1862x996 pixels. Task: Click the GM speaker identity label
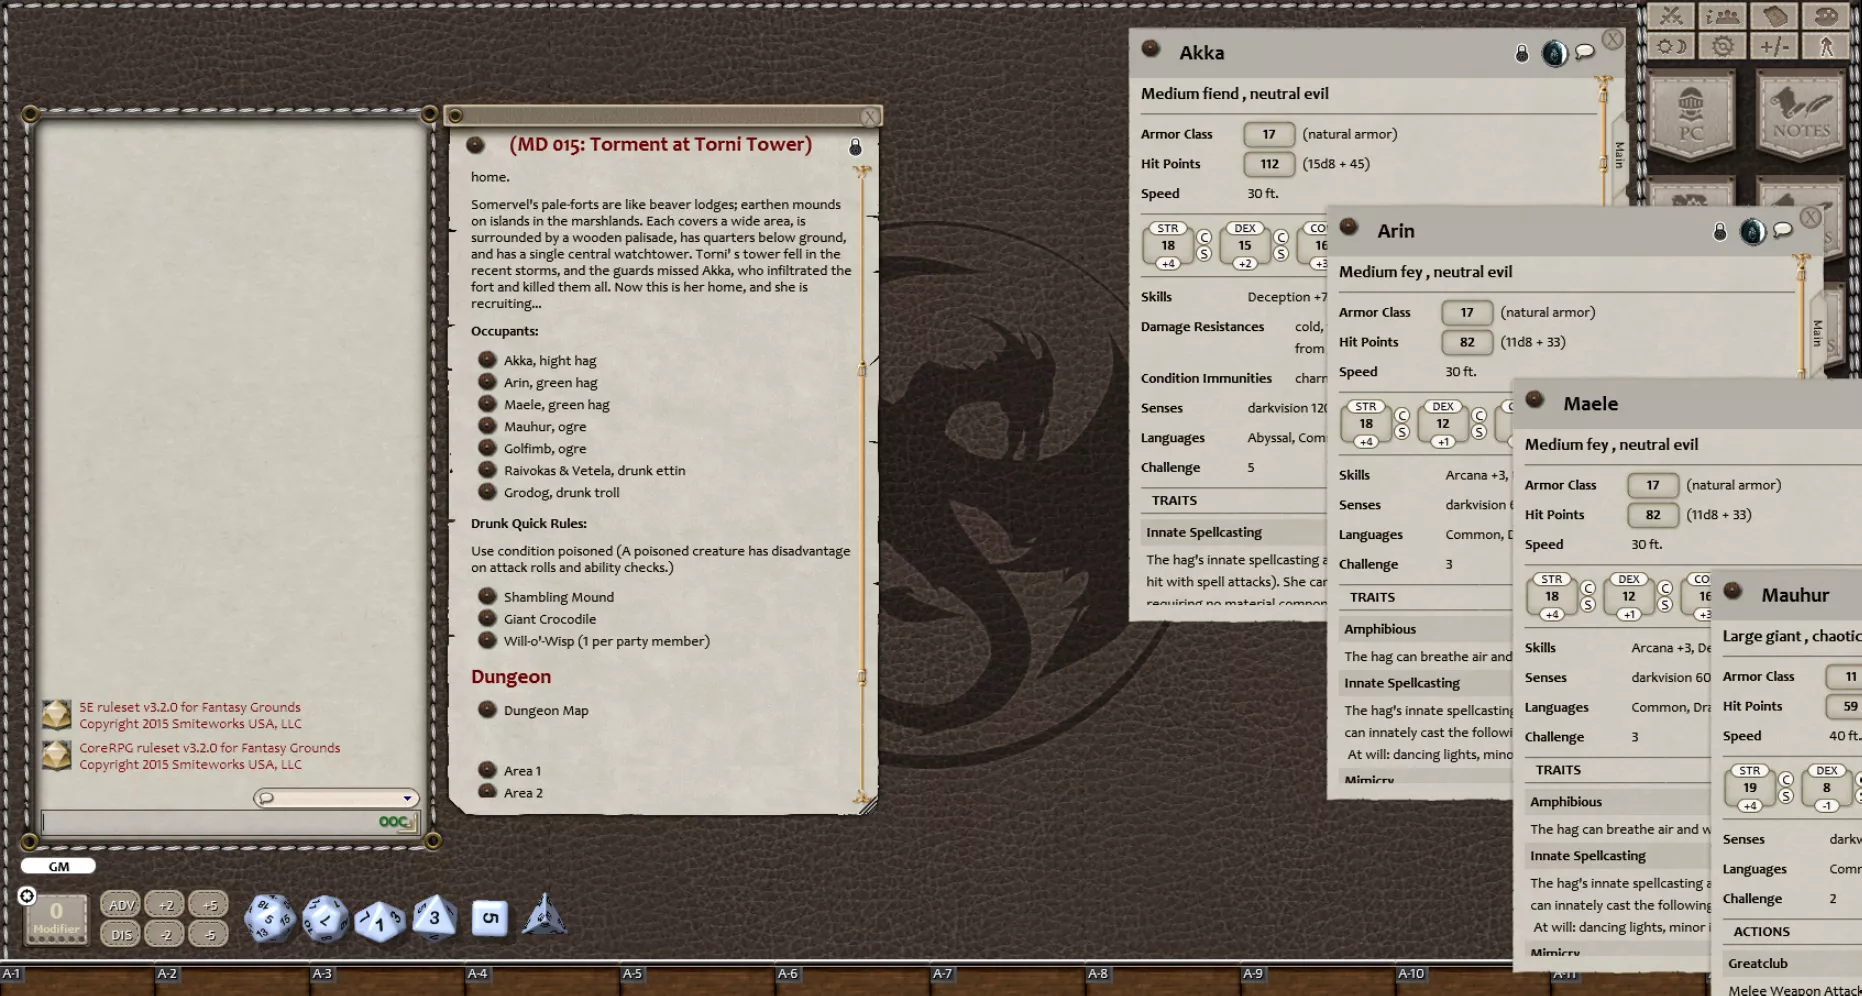click(x=59, y=867)
